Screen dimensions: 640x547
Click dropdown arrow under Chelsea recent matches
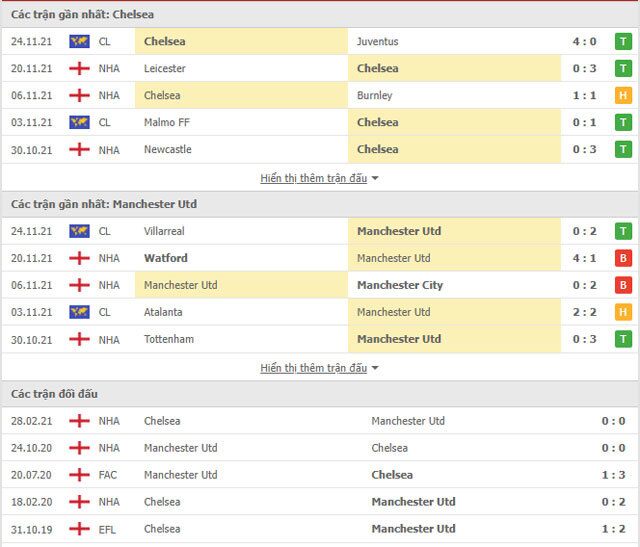point(375,179)
